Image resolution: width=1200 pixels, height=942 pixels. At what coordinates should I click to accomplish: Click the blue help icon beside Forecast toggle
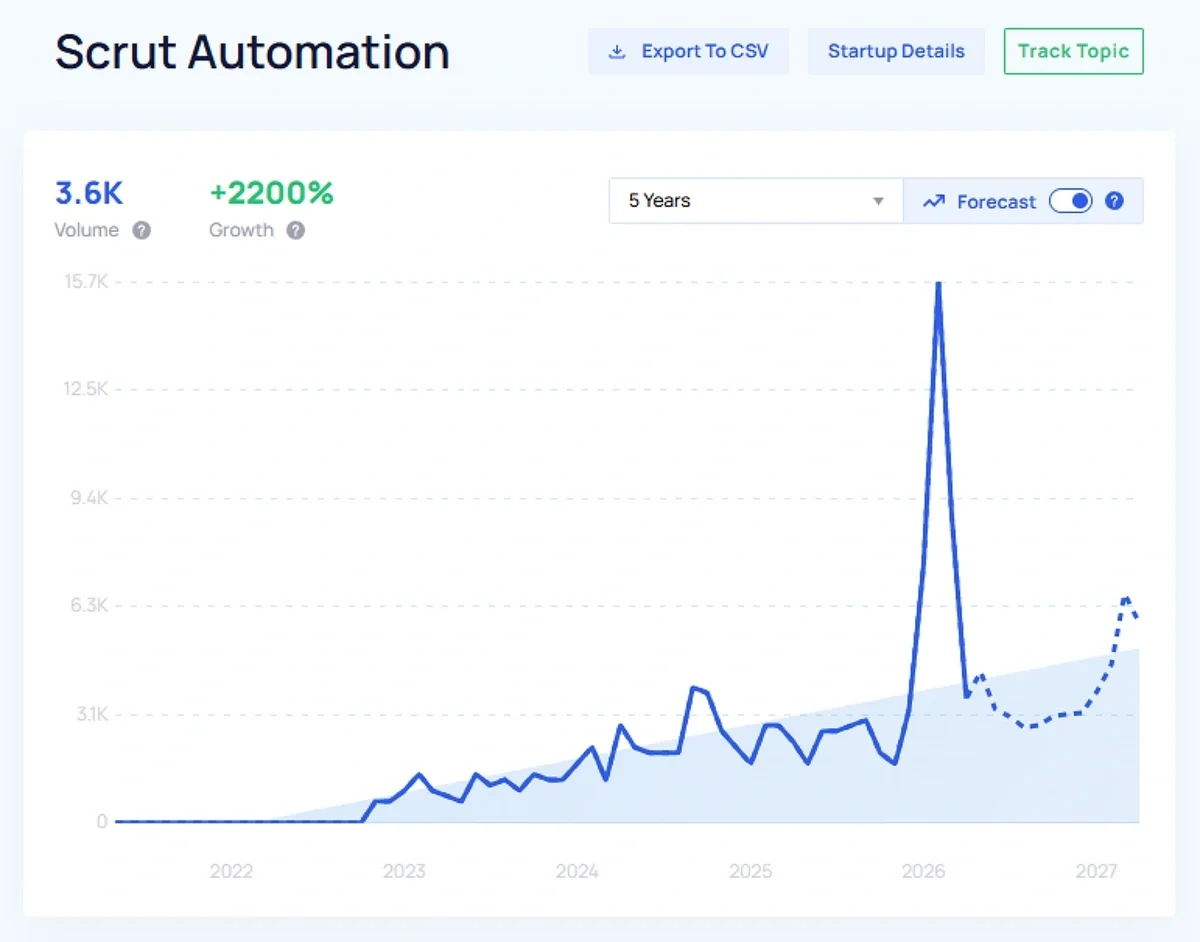click(1114, 201)
